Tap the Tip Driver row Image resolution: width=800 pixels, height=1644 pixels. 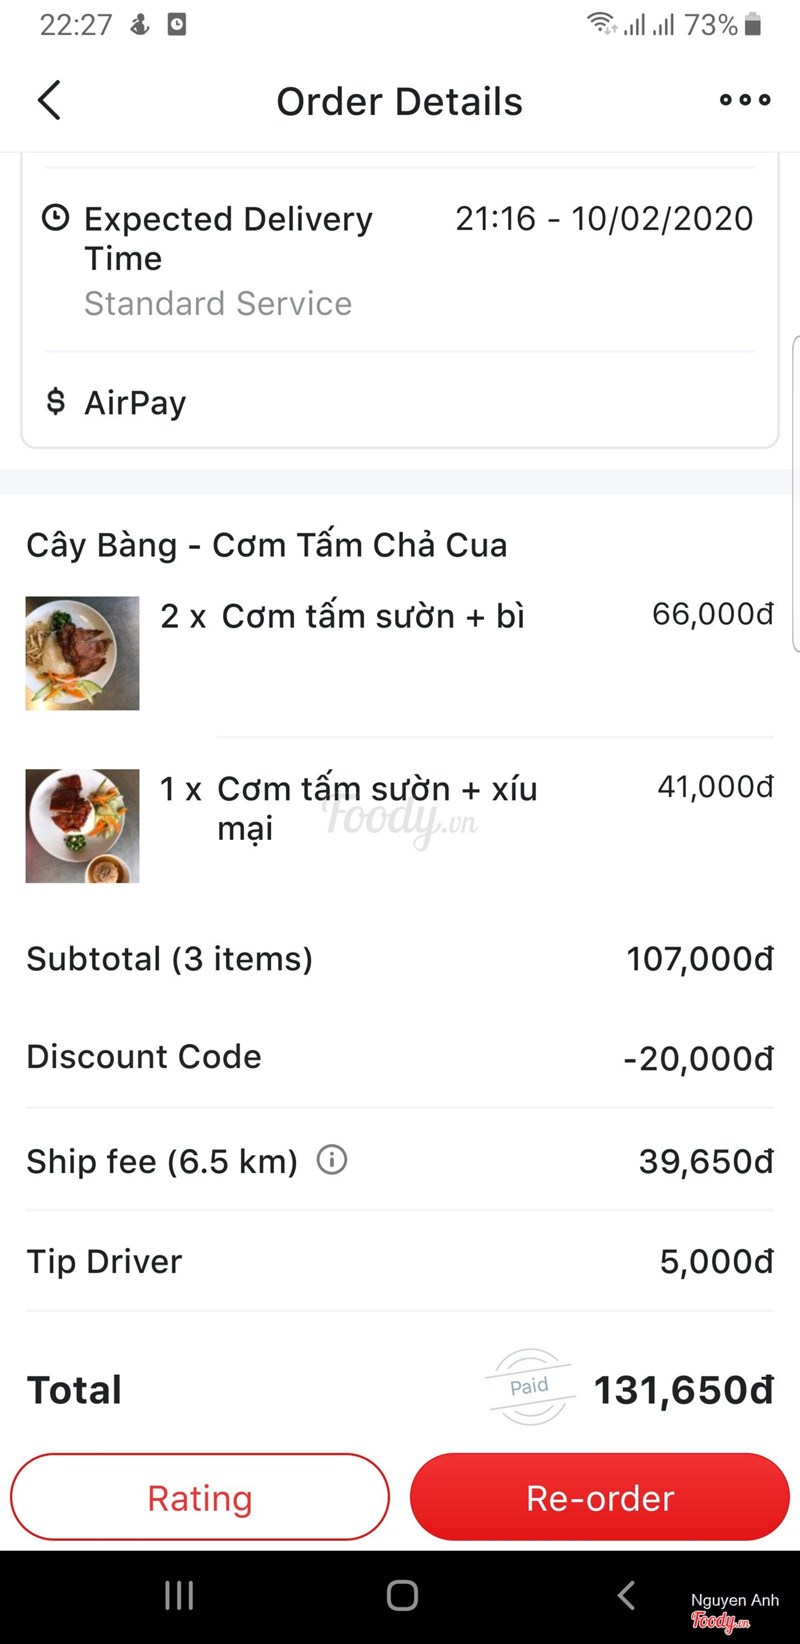tap(400, 1262)
